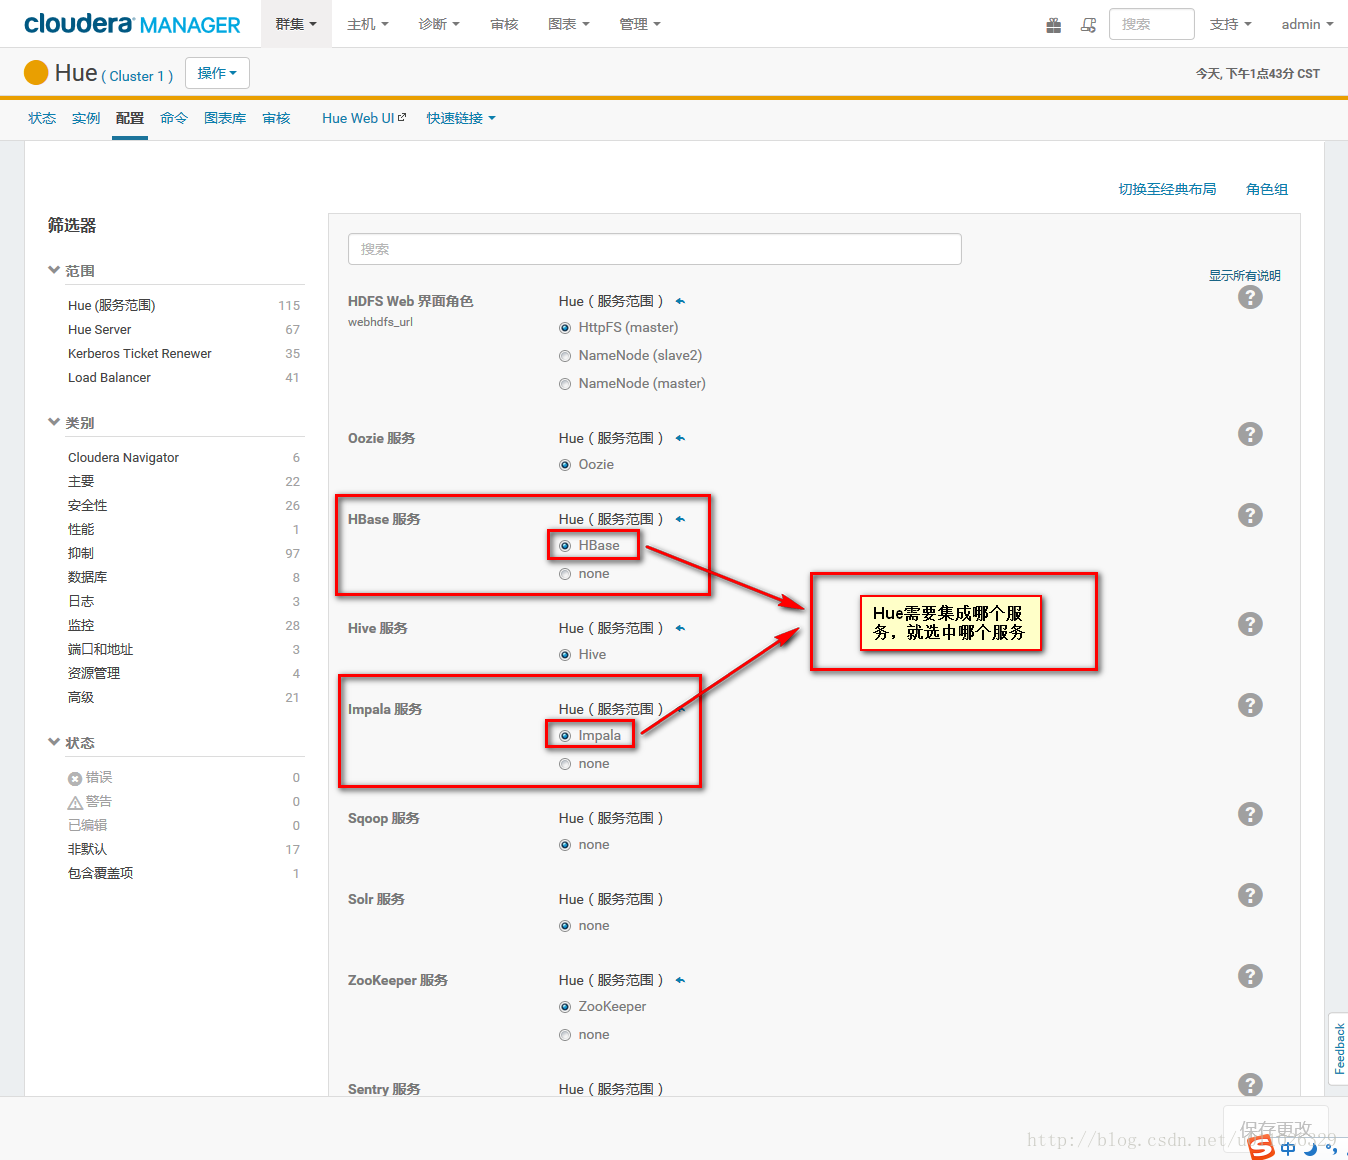Reset HDFS Web 界面角色 to default arrow
1348x1160 pixels.
pos(680,301)
